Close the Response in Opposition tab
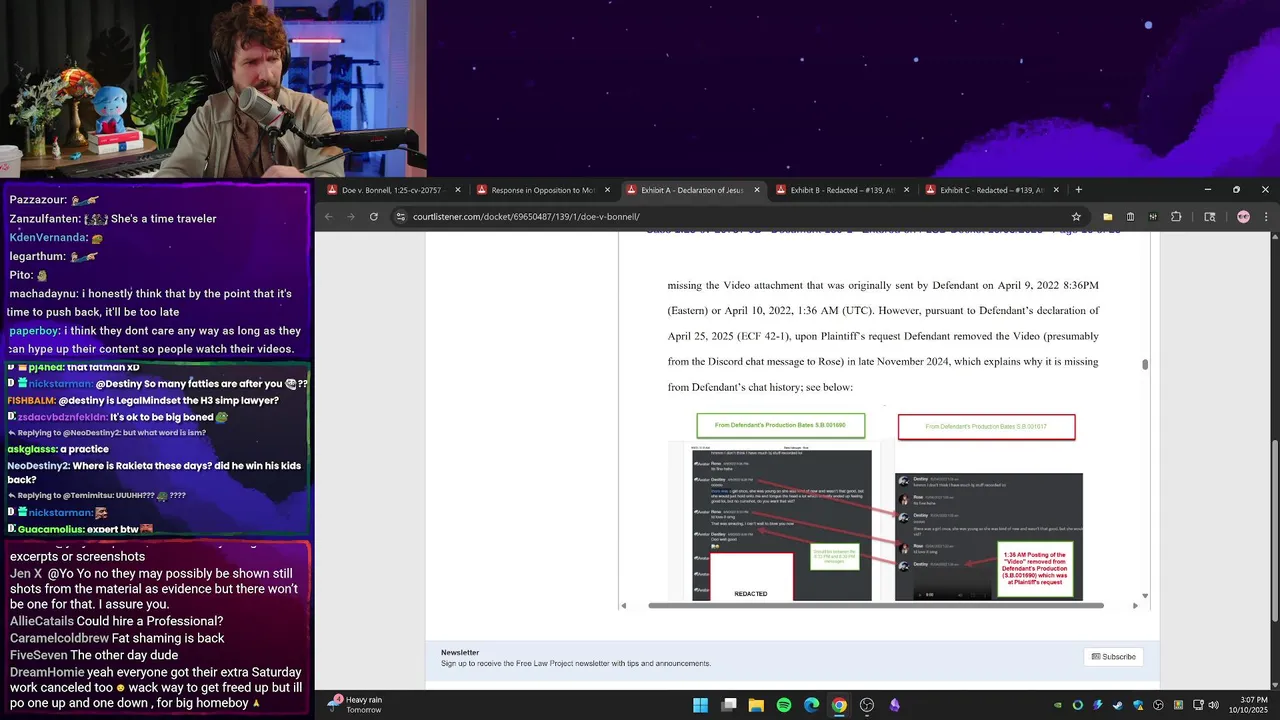 click(607, 190)
